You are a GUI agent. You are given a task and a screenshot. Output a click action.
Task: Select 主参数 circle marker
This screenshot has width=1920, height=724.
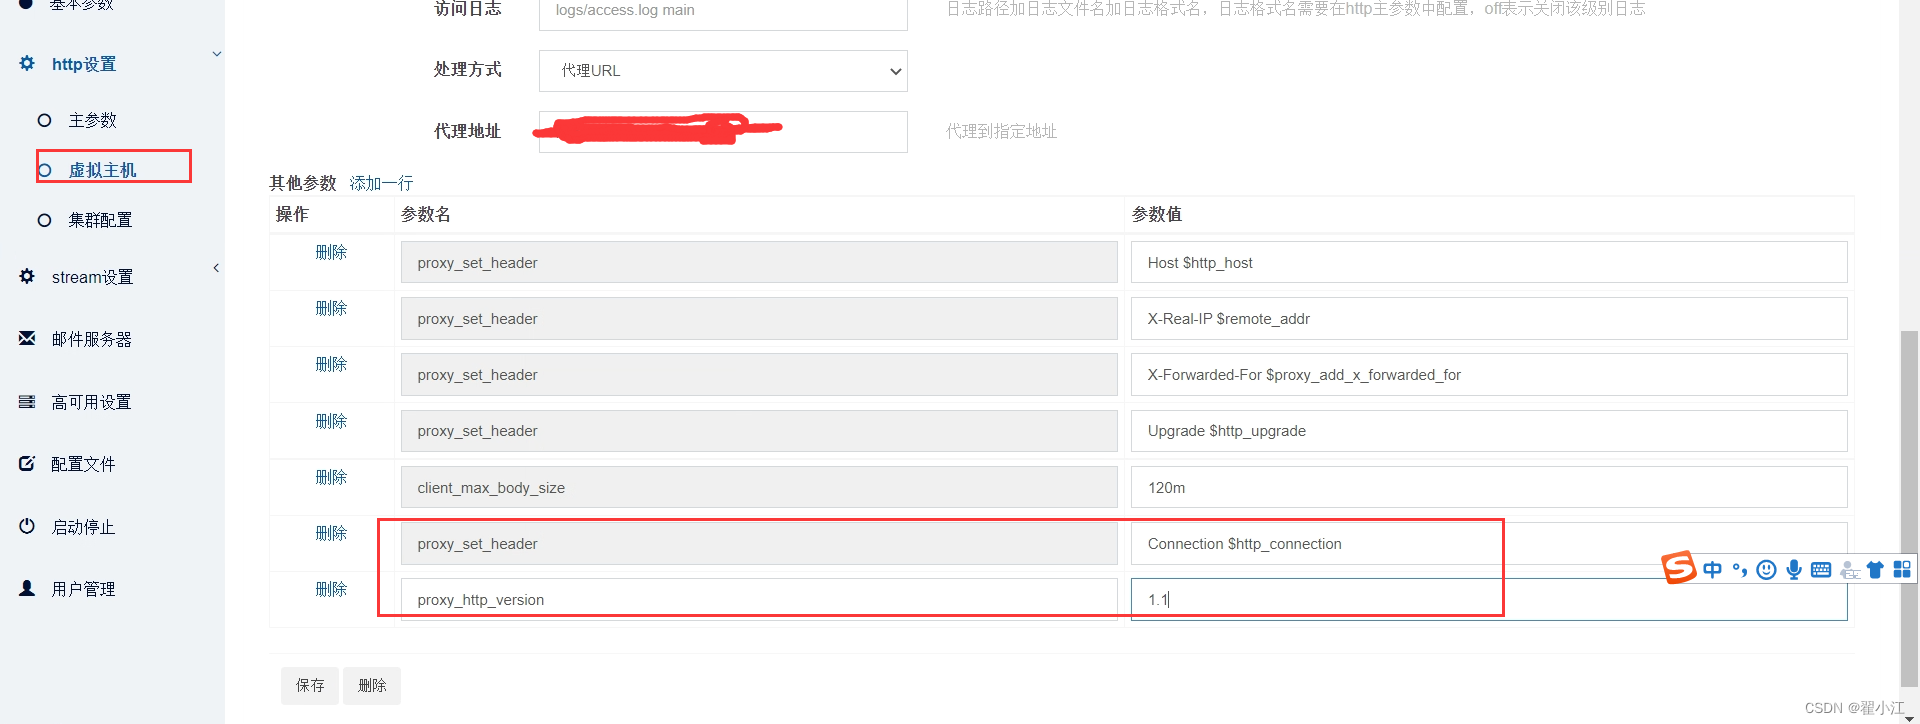coord(44,120)
